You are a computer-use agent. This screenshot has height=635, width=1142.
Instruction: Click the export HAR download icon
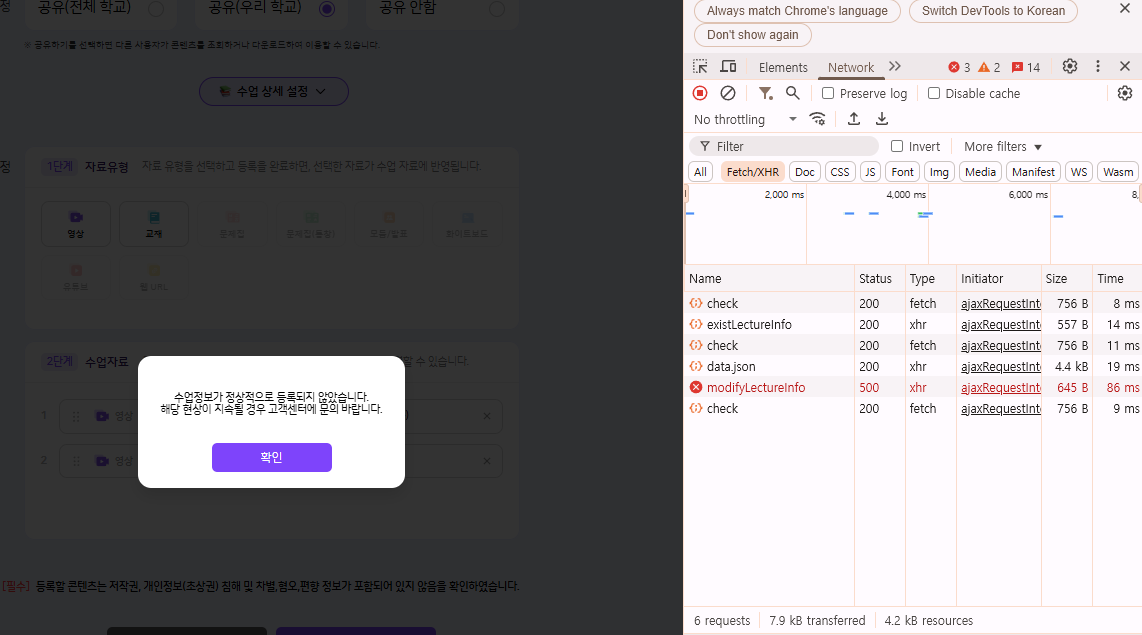click(882, 119)
